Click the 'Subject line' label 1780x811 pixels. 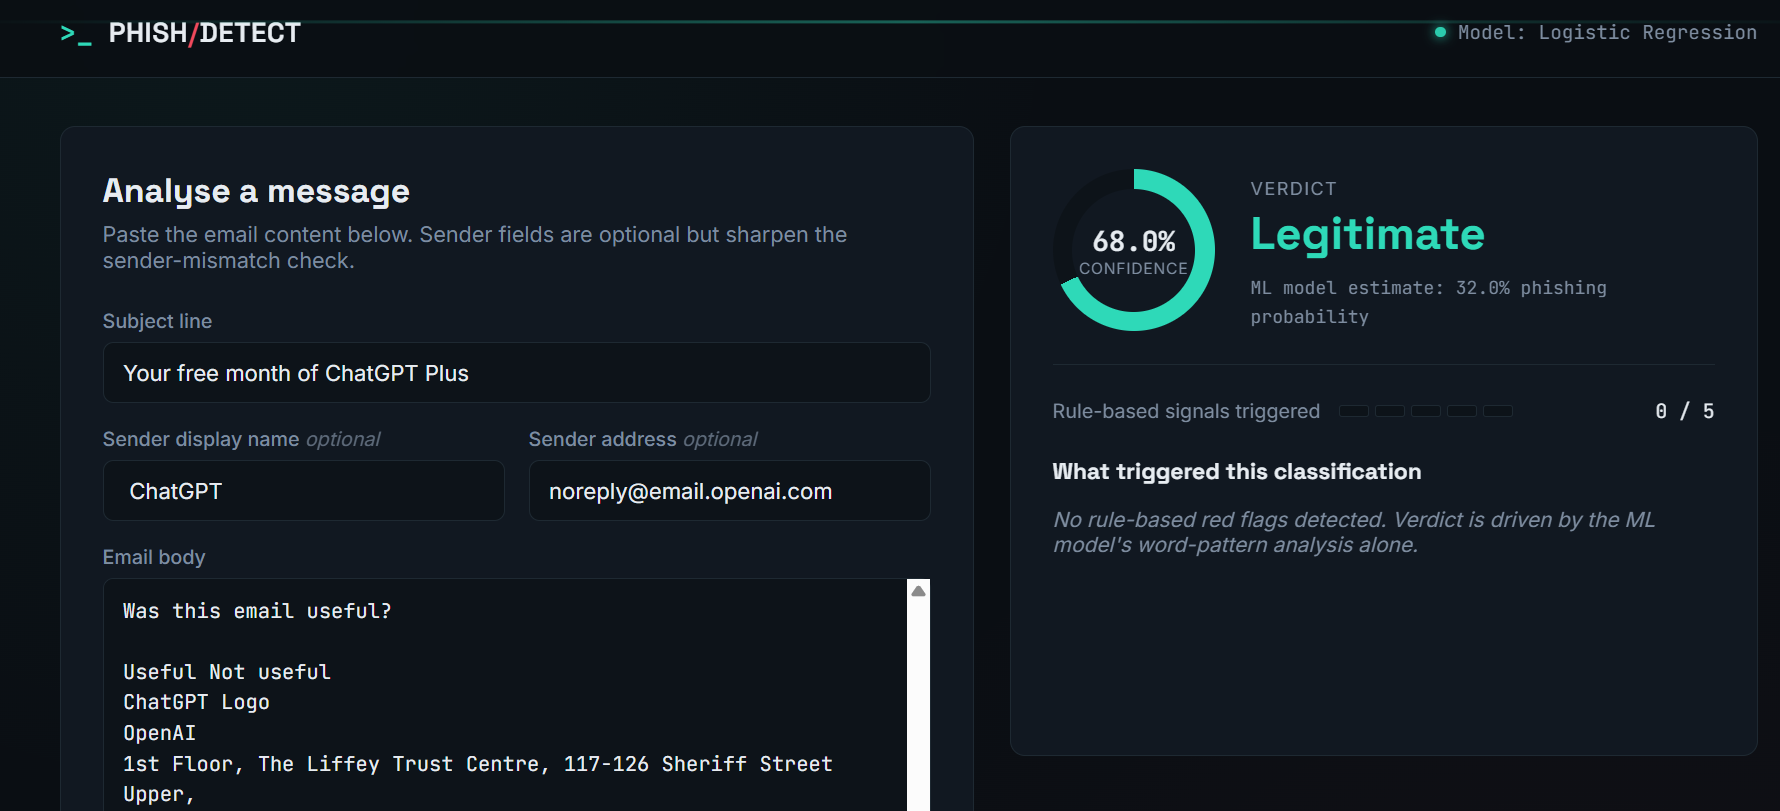click(157, 321)
